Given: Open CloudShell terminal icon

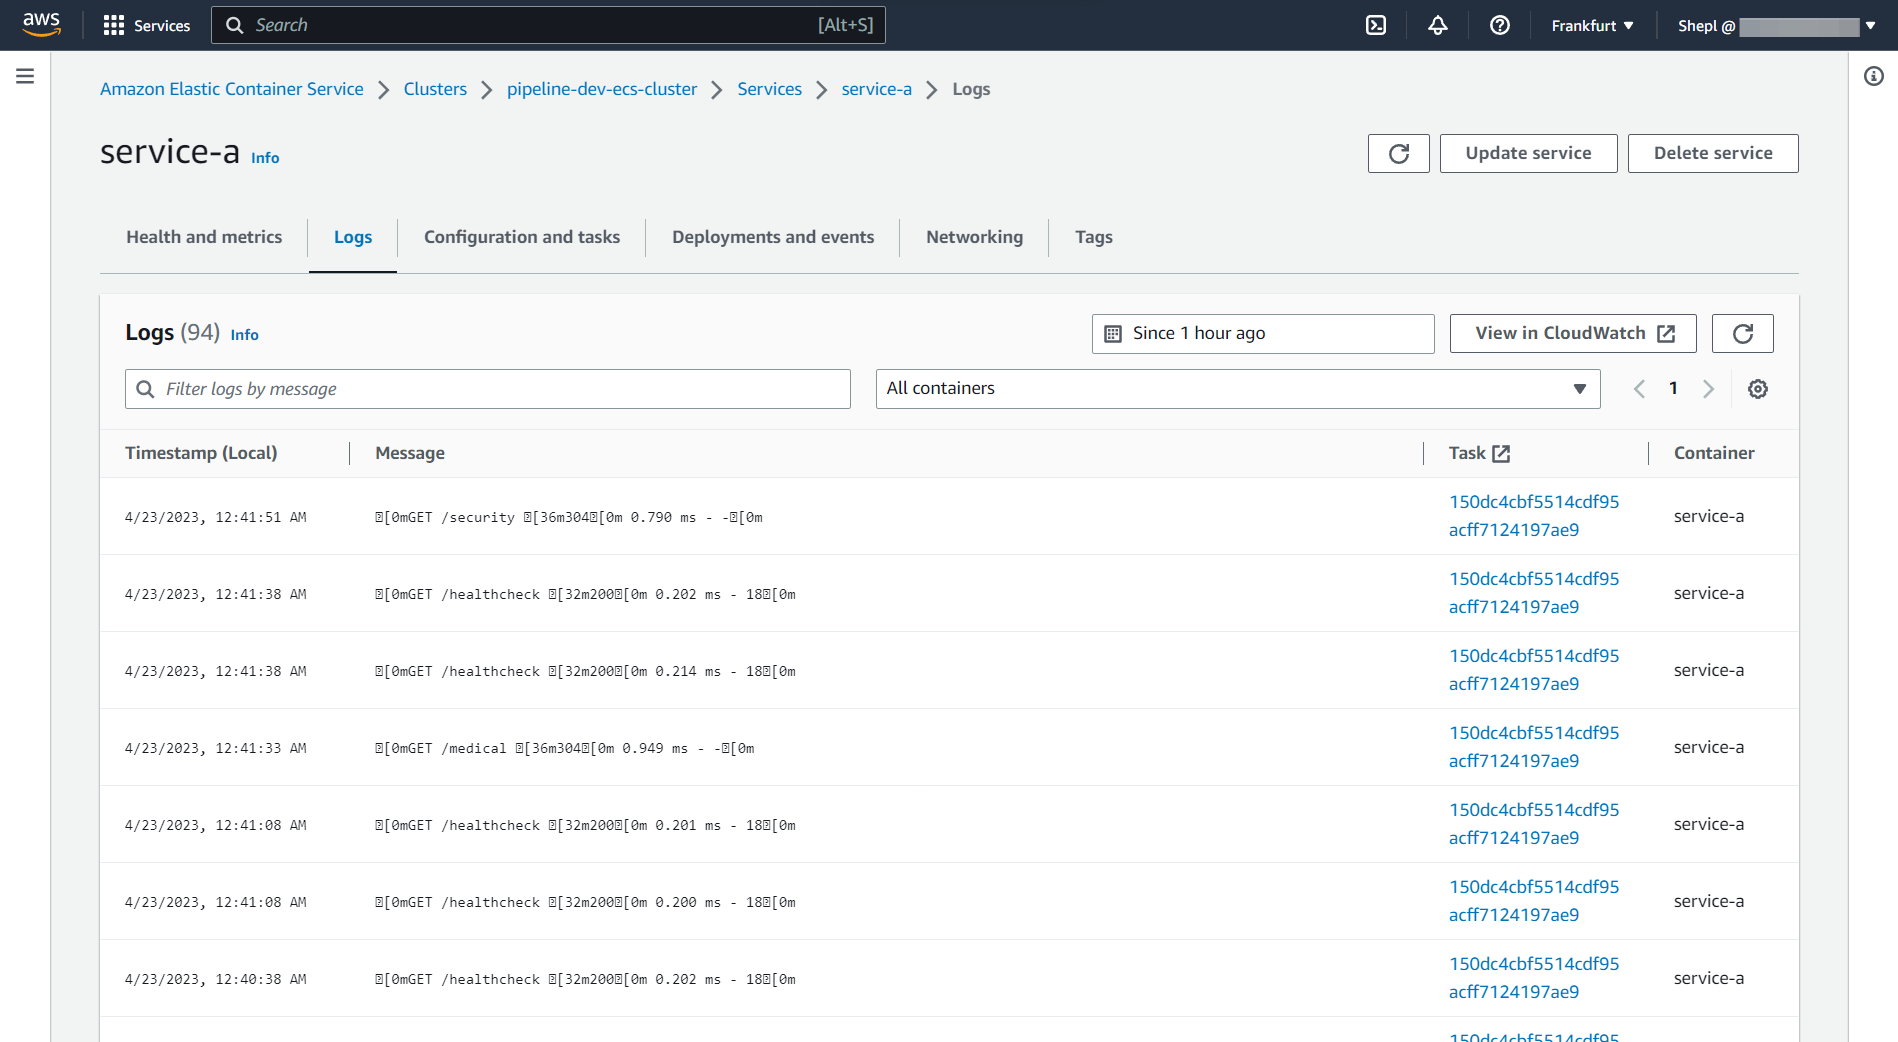Looking at the screenshot, I should (x=1376, y=25).
